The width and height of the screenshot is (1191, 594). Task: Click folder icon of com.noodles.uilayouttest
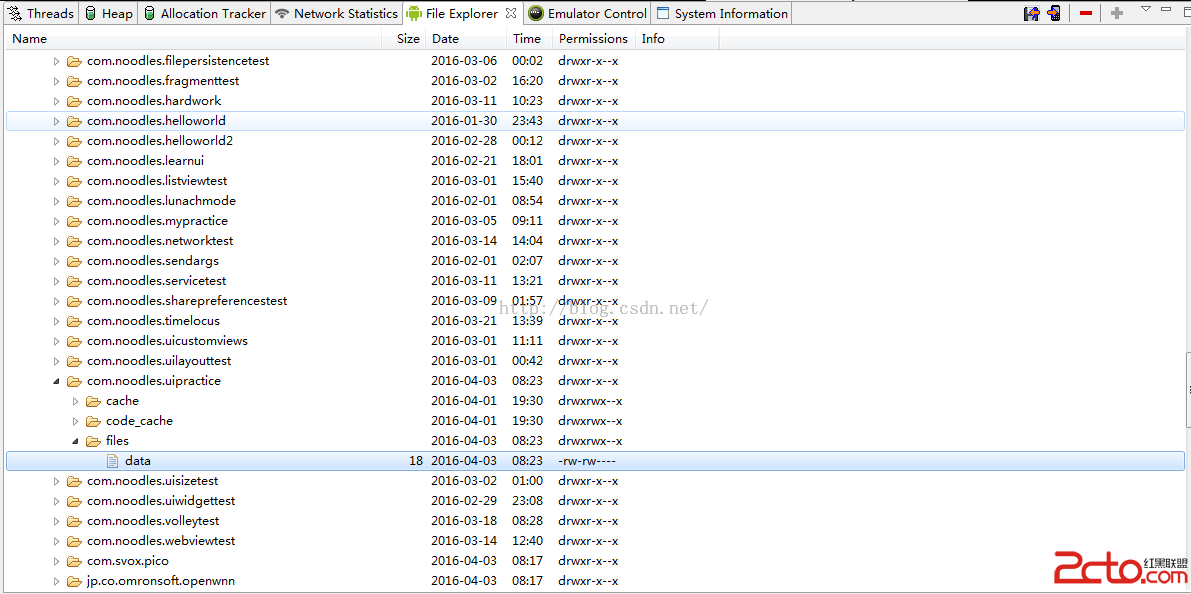[74, 361]
